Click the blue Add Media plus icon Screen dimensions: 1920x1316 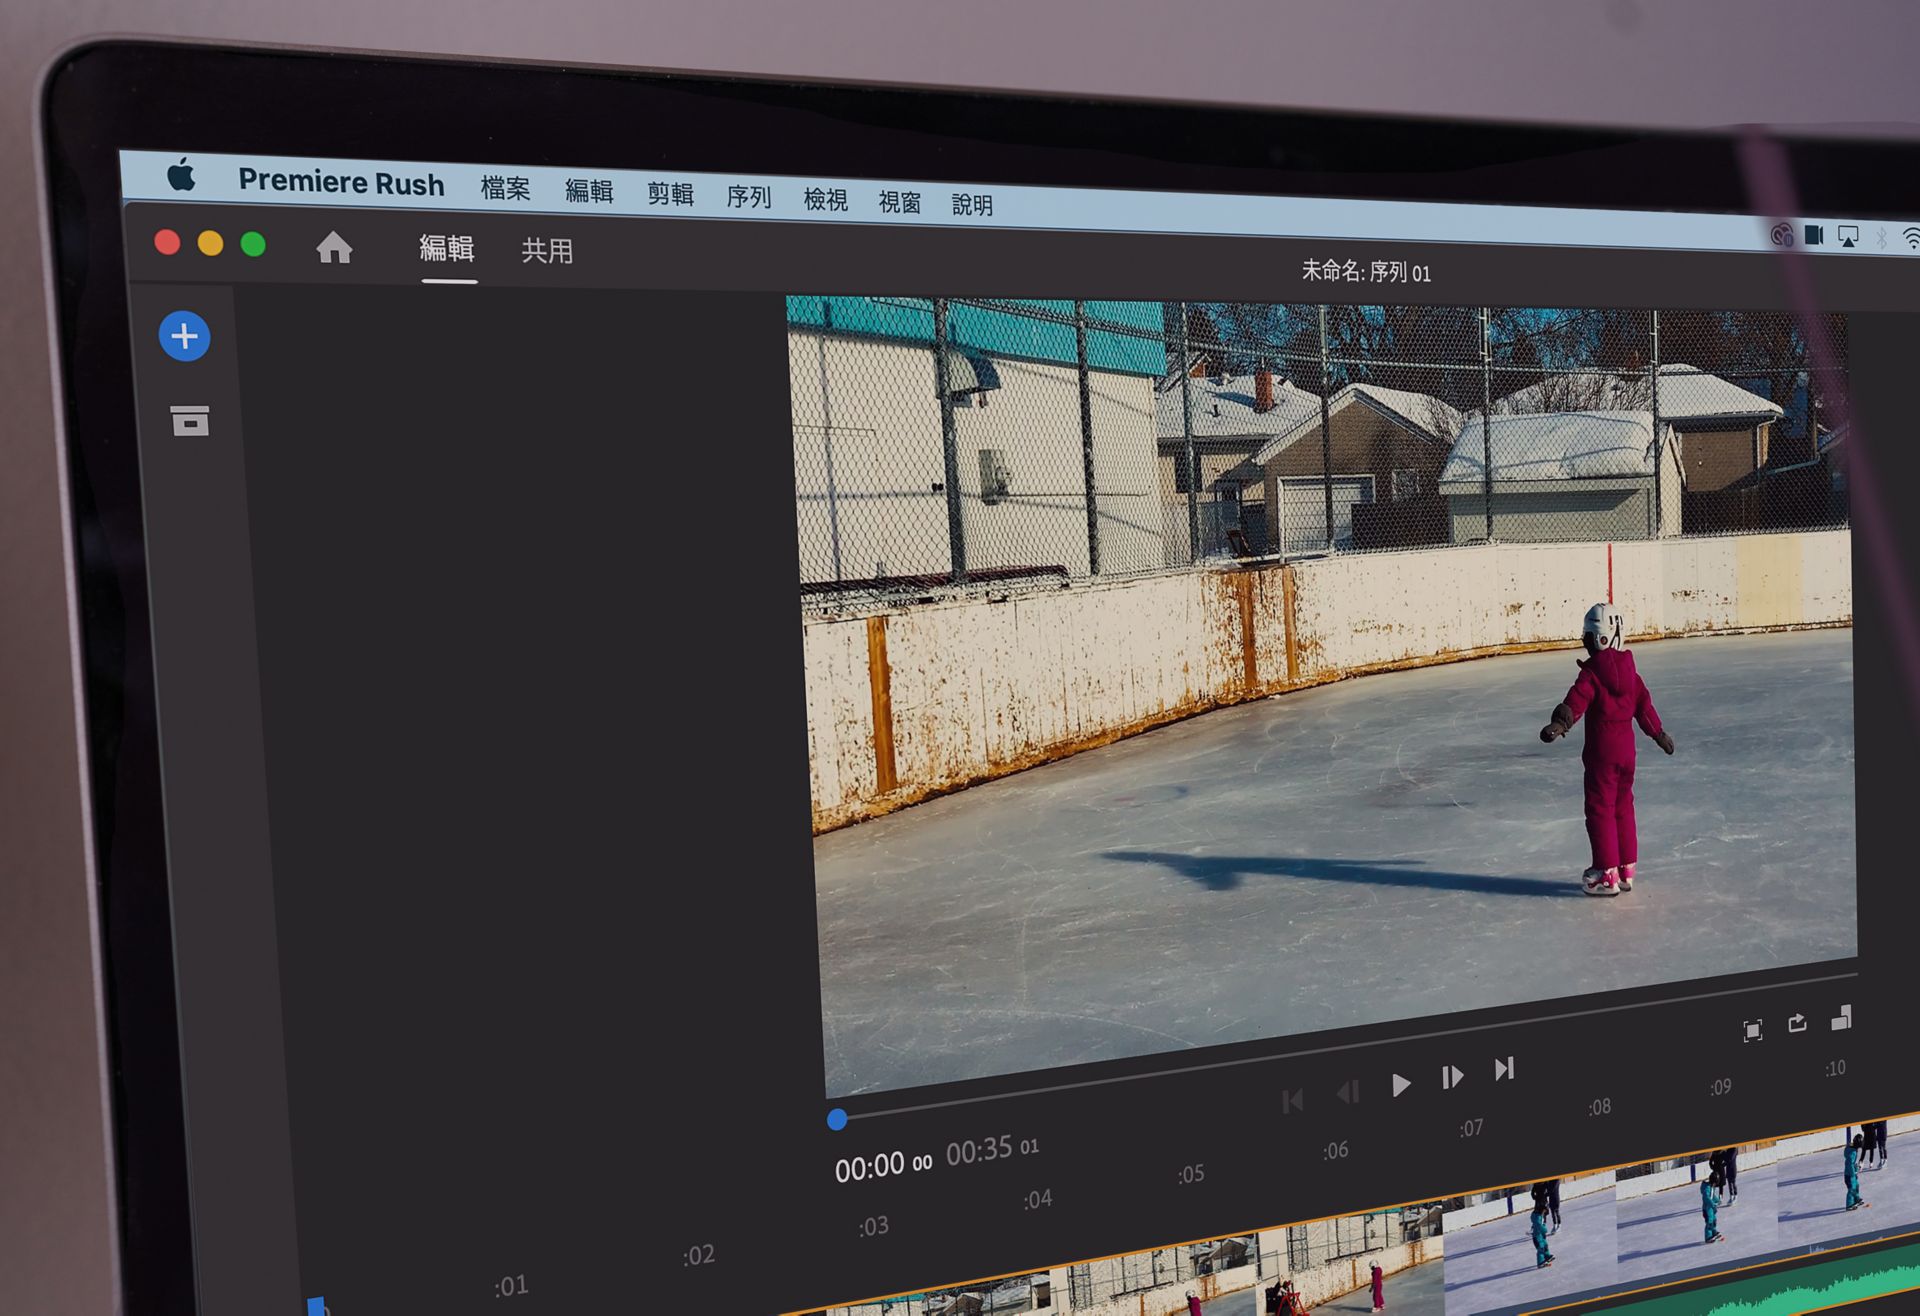tap(184, 337)
